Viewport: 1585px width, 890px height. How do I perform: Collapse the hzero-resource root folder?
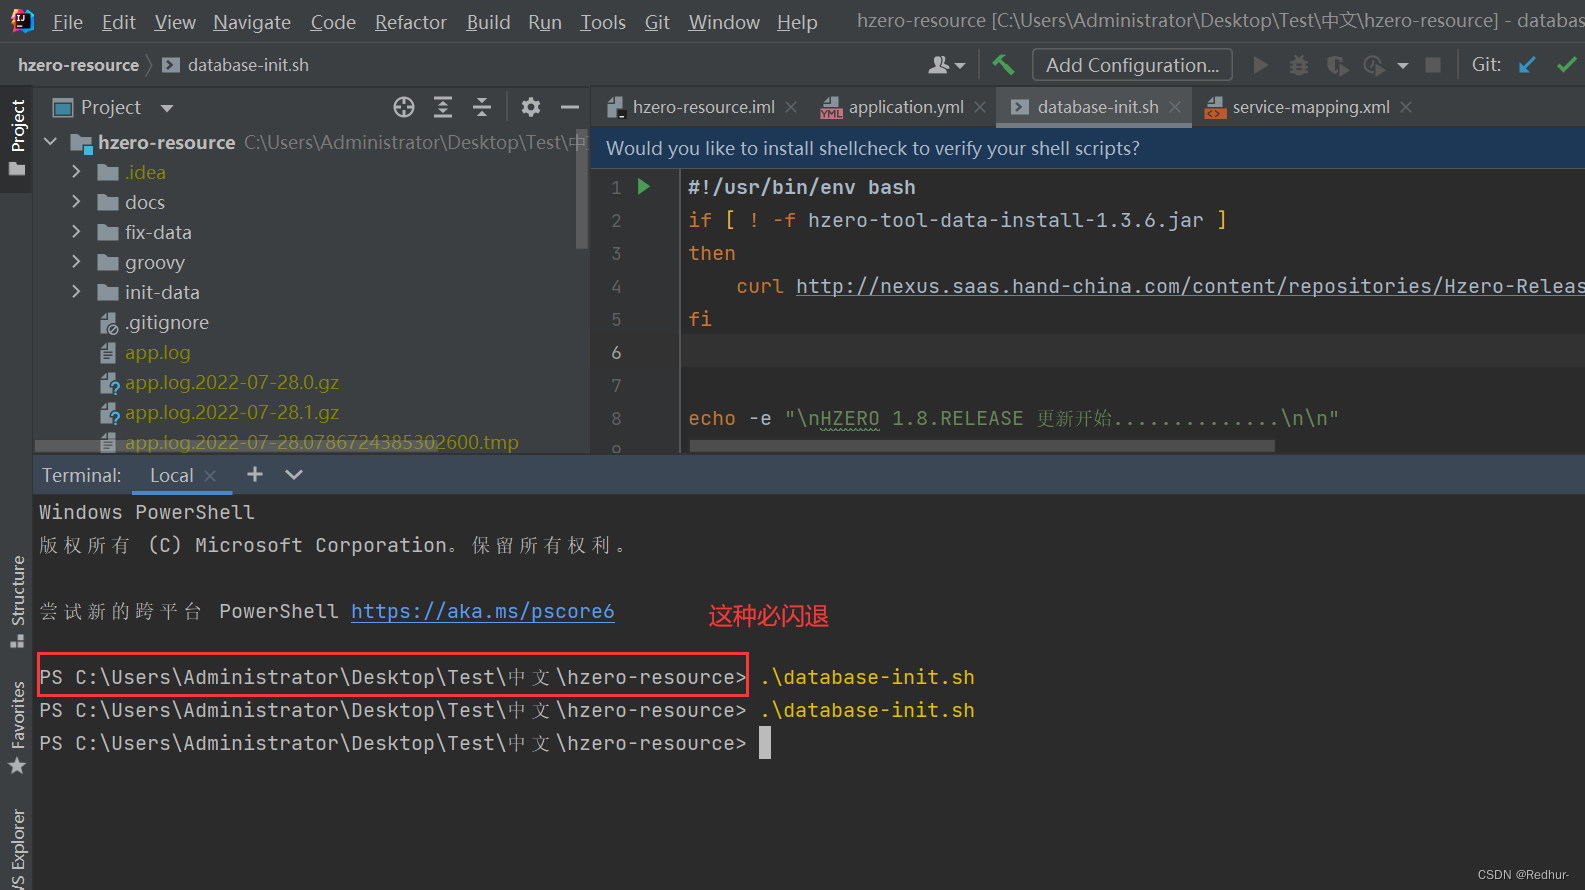click(50, 142)
